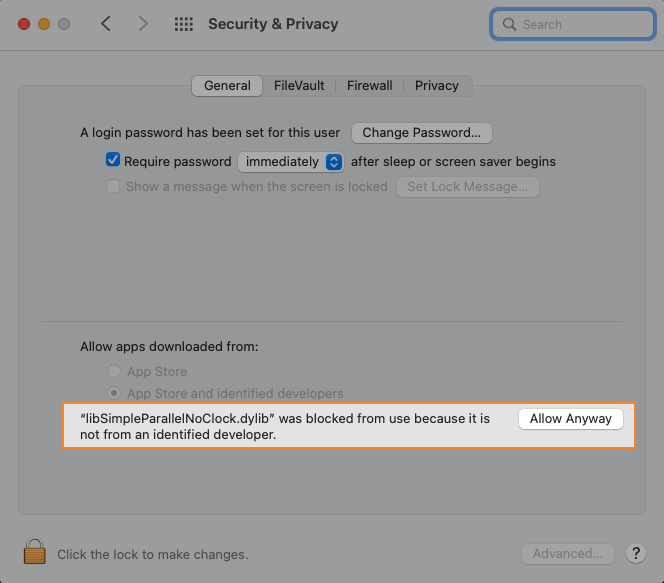Go back with the left chevron
Viewport: 664px width, 583px height.
pyautogui.click(x=106, y=24)
